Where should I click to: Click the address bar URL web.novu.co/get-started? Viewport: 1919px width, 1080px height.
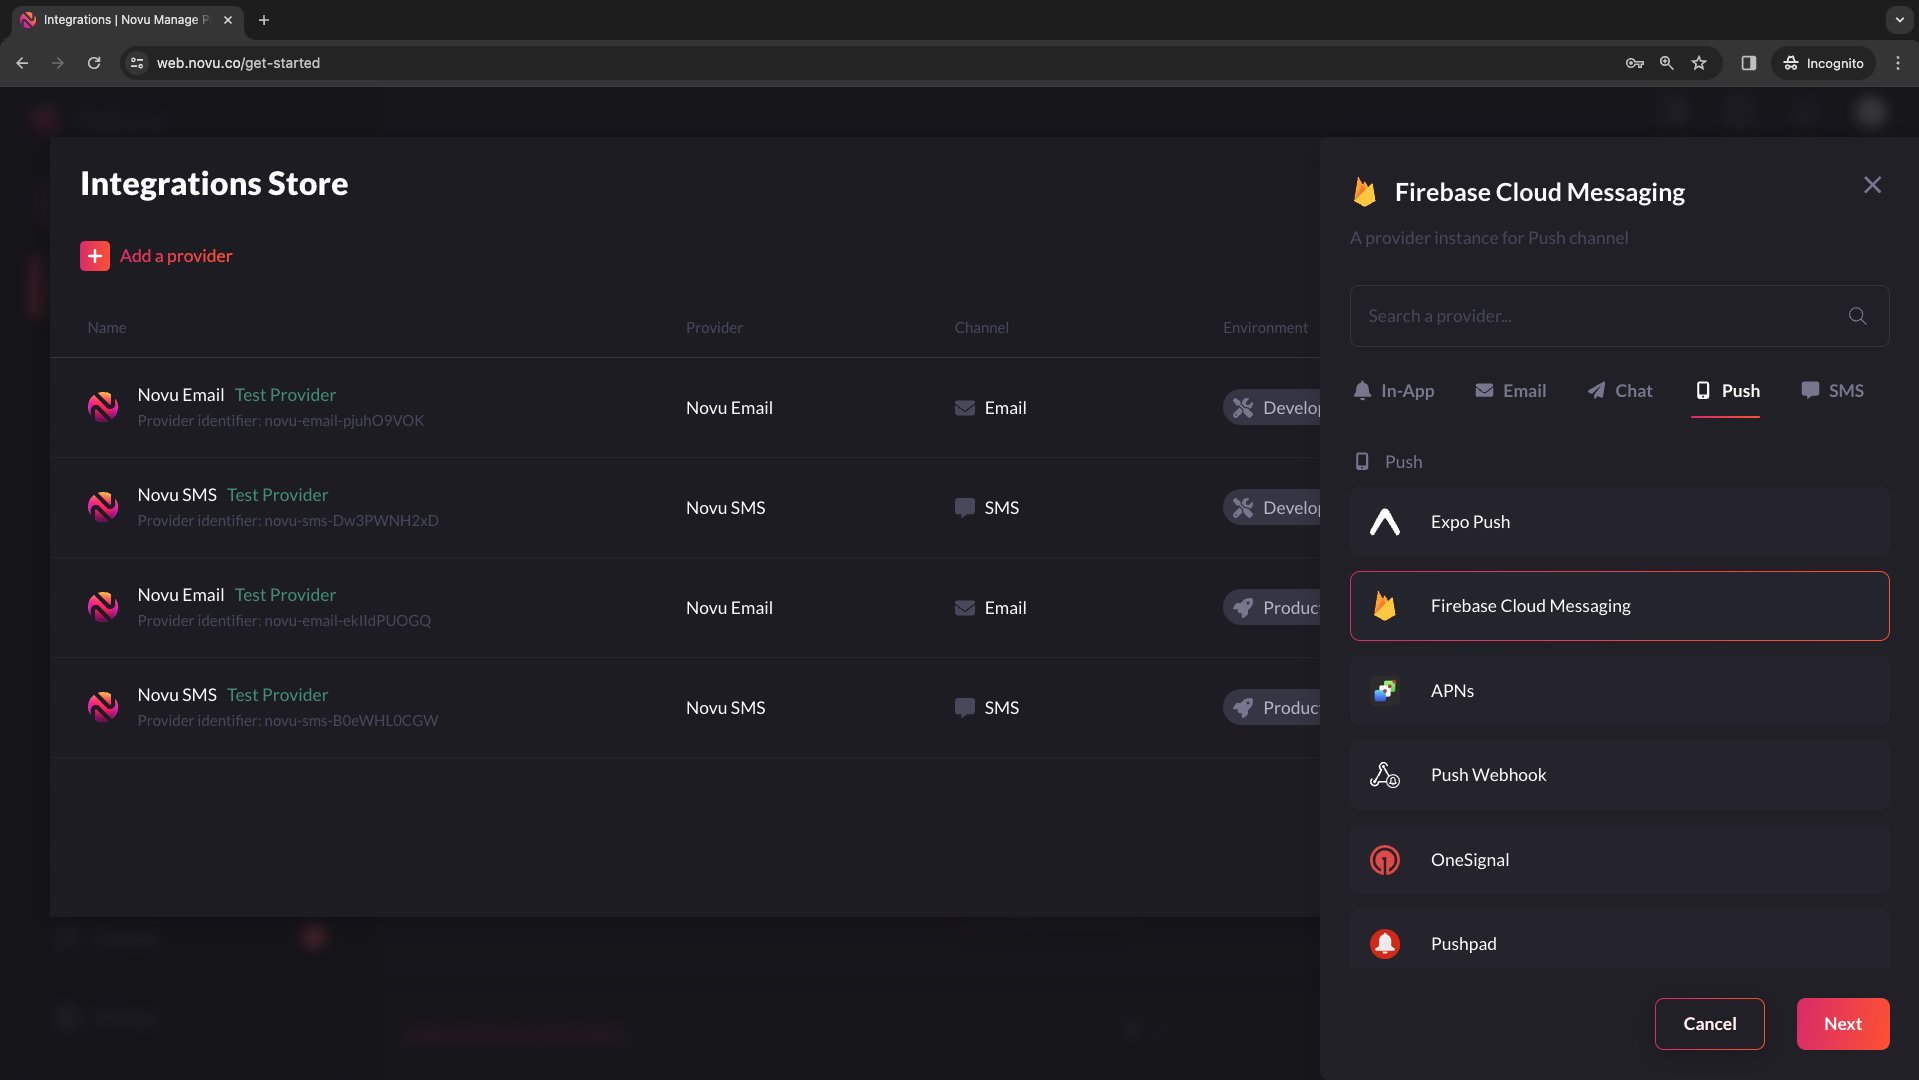(x=238, y=63)
